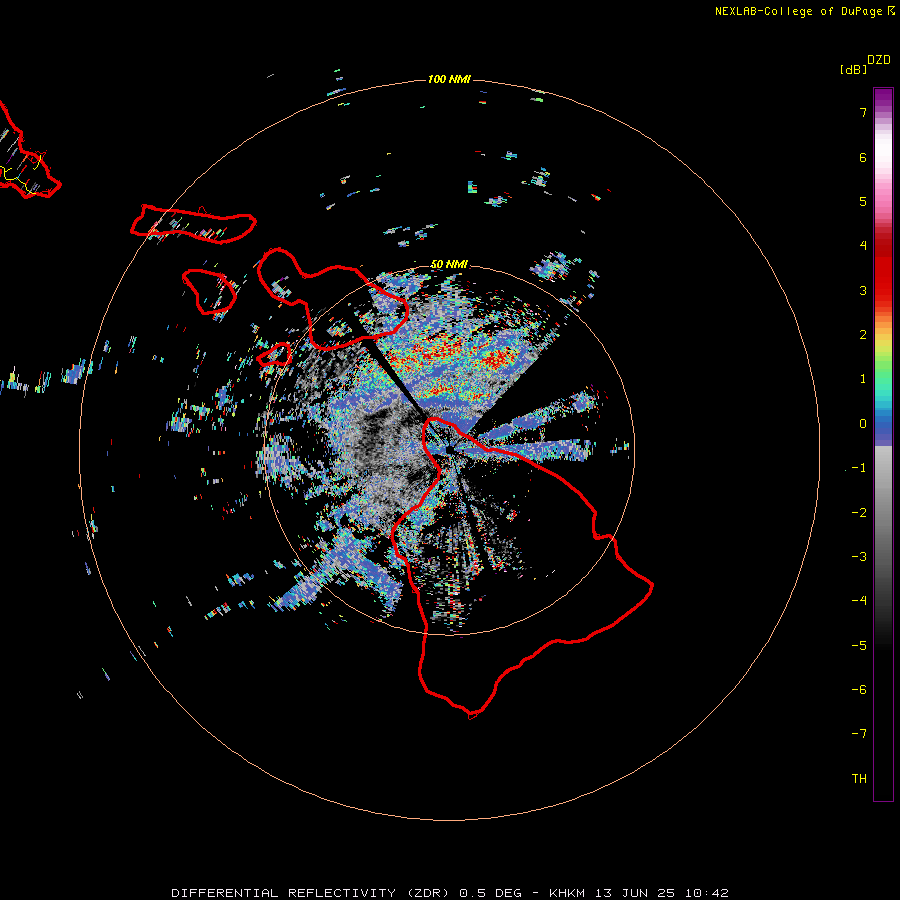
Task: Click the 7 value on color scale
Action: click(x=863, y=112)
